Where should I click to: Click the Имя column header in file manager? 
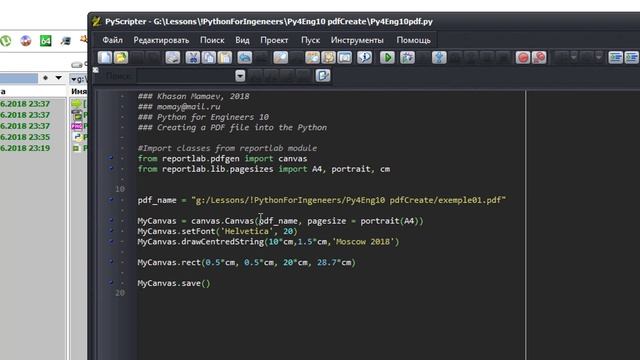tap(79, 91)
